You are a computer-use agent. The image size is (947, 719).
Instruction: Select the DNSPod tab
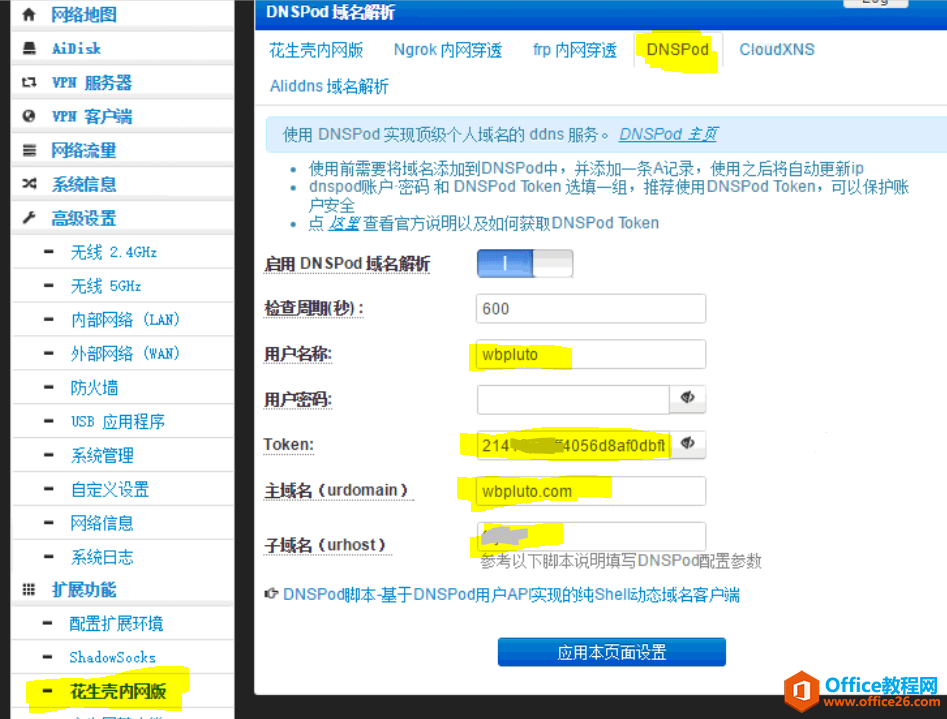[x=678, y=50]
